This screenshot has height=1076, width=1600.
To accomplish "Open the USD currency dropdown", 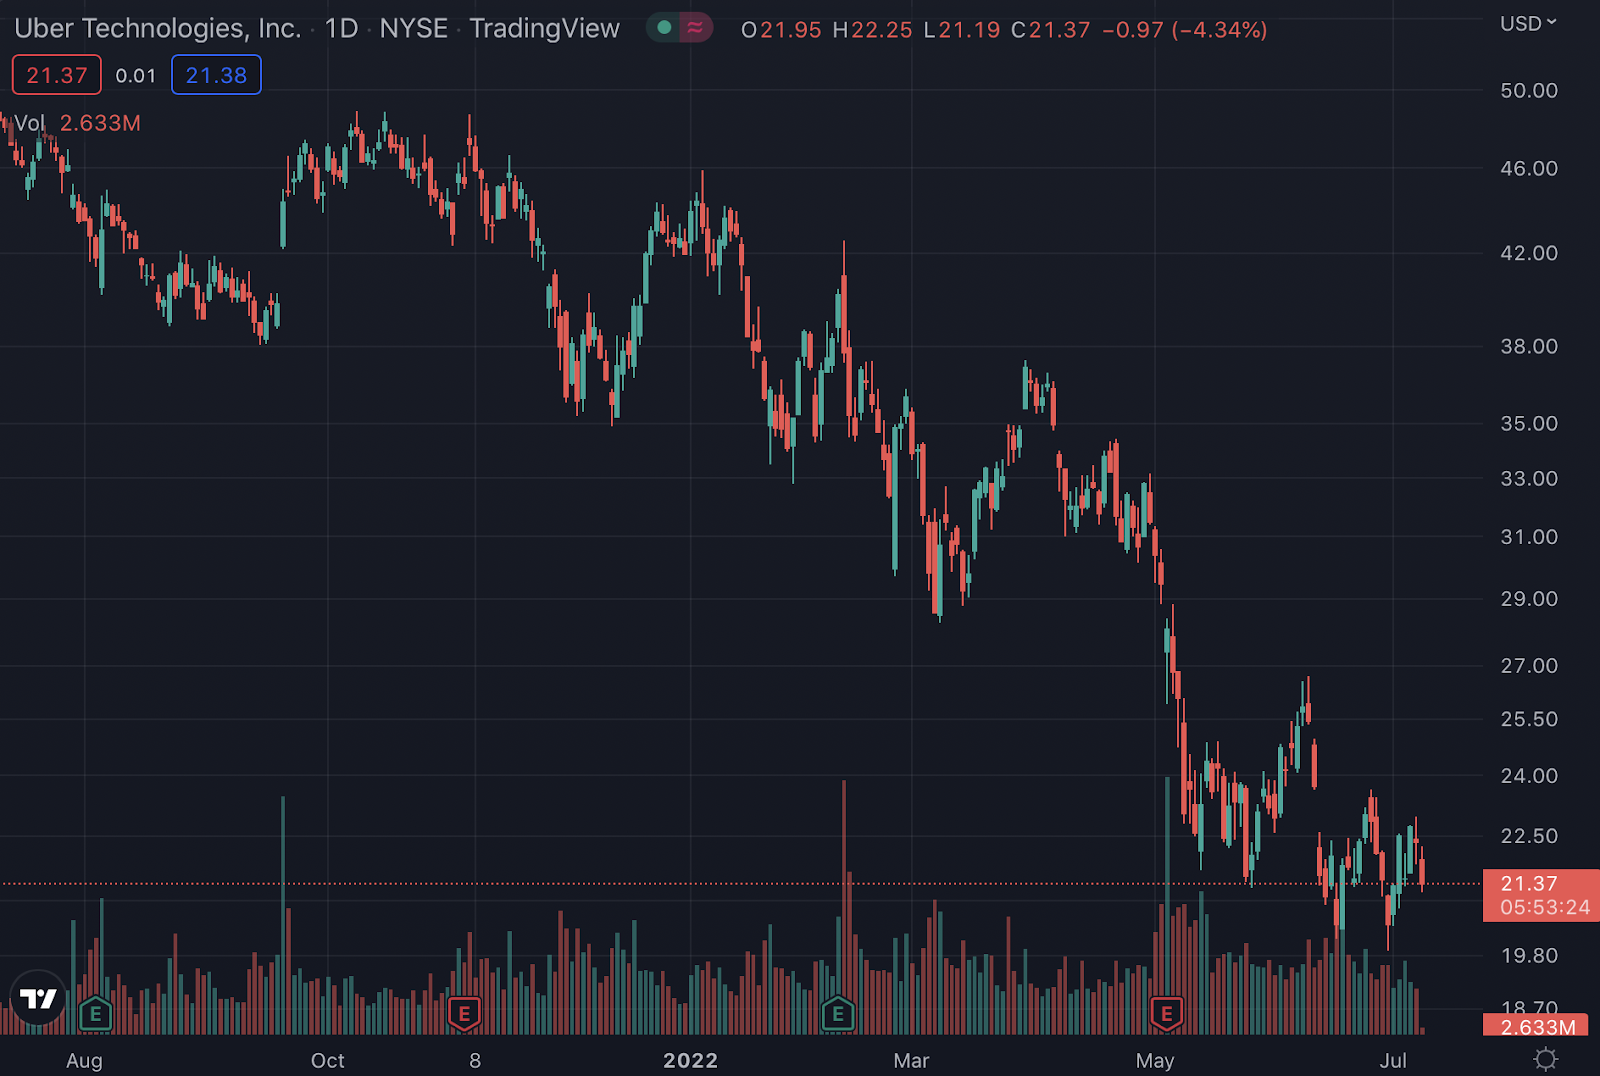I will (1529, 23).
